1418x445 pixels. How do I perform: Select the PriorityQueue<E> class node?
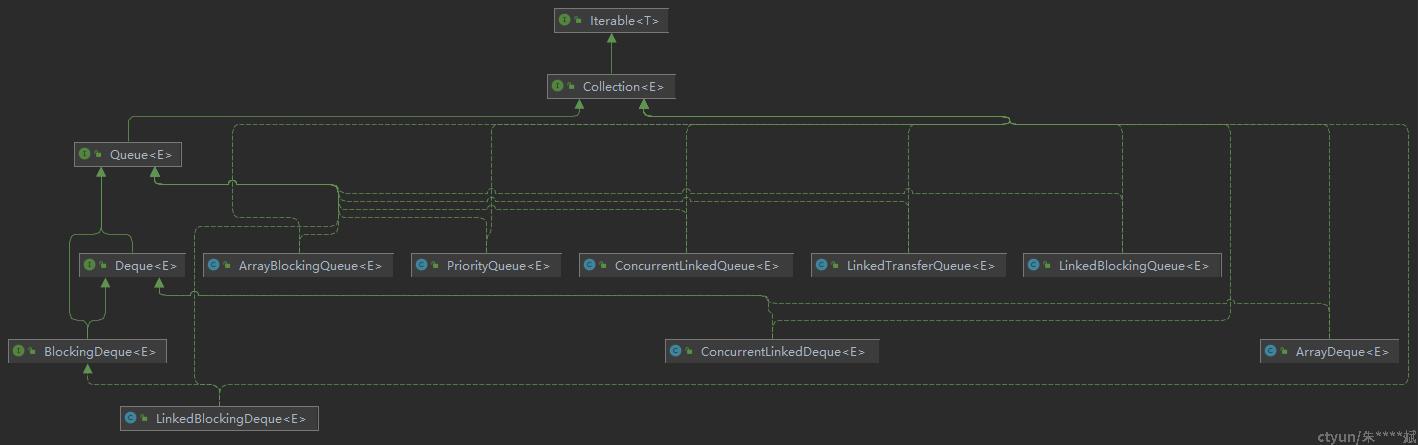tap(486, 265)
